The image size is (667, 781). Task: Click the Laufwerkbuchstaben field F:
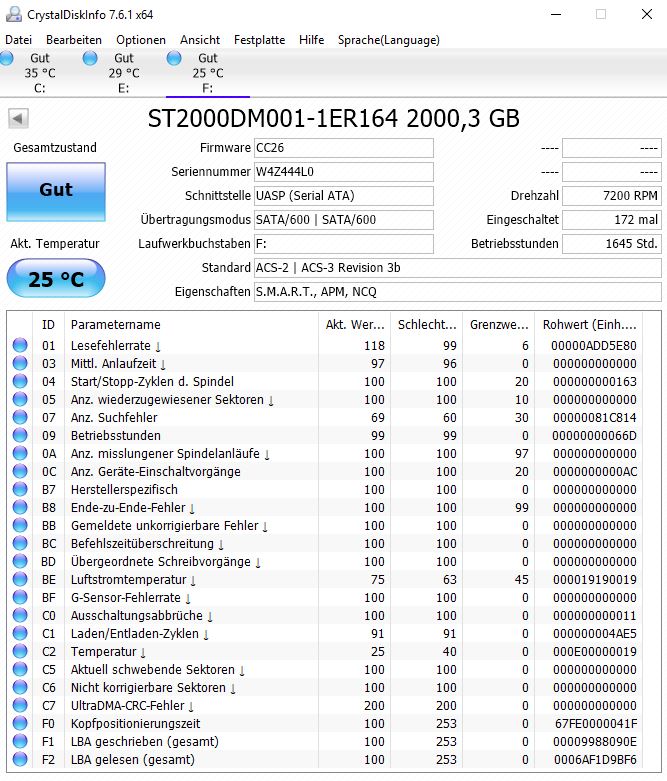point(344,244)
